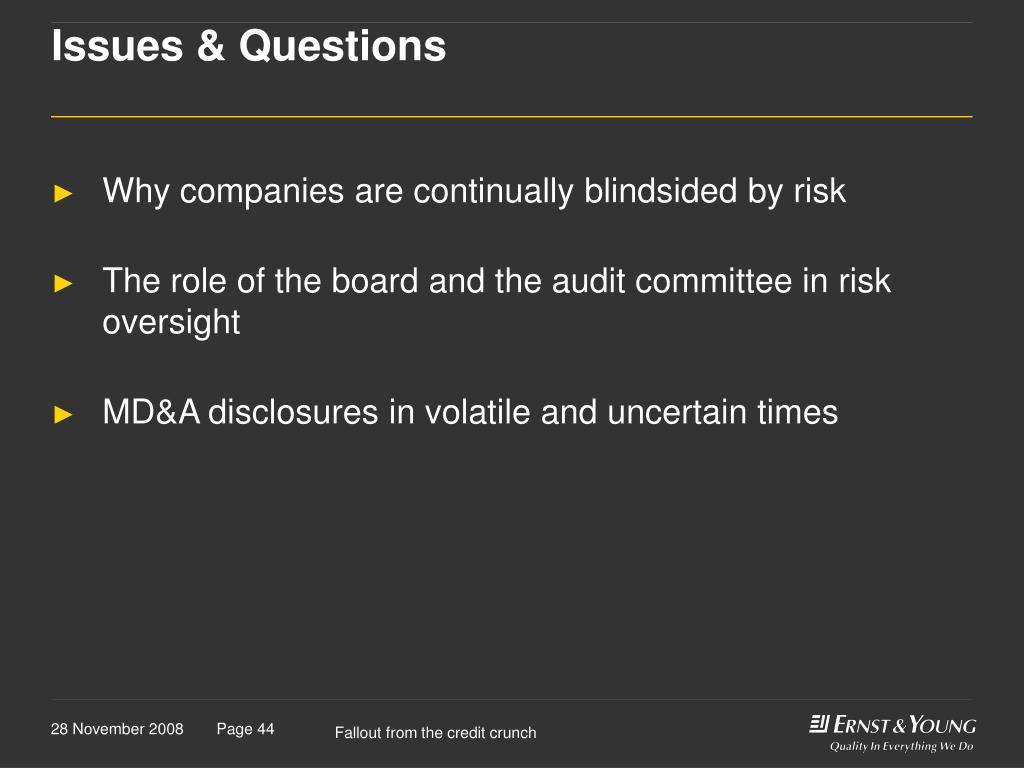Click the 'Ernst & Young' wordmark

pyautogui.click(x=905, y=725)
